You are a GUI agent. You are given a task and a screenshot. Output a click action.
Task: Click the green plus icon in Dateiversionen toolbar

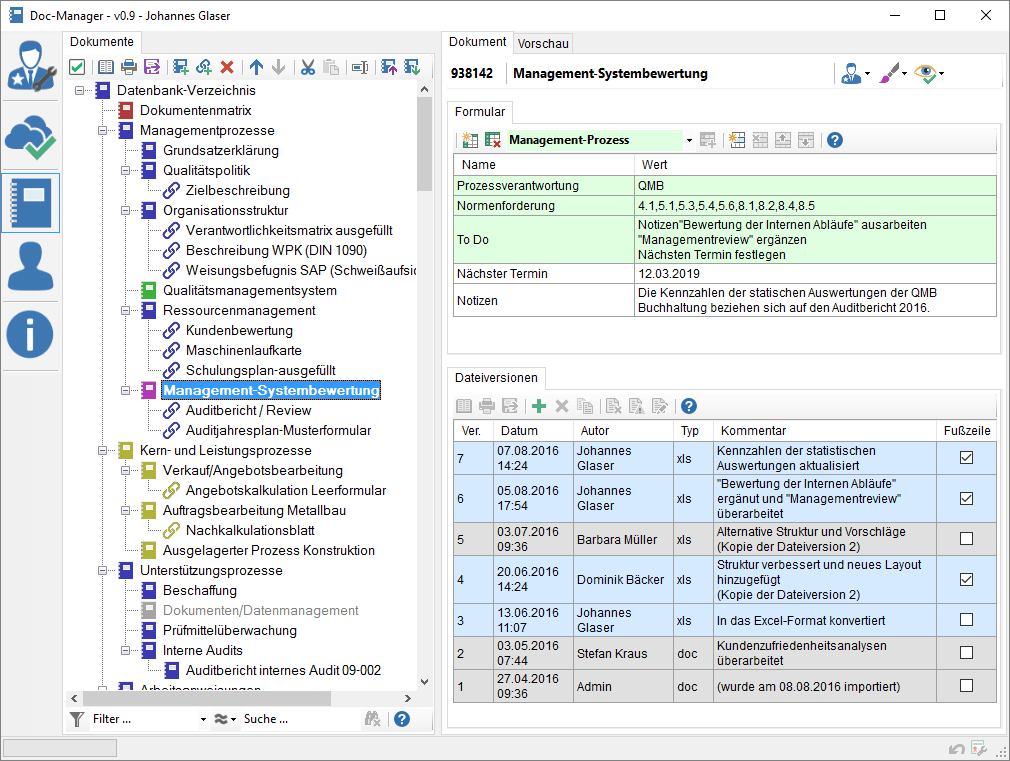coord(539,405)
